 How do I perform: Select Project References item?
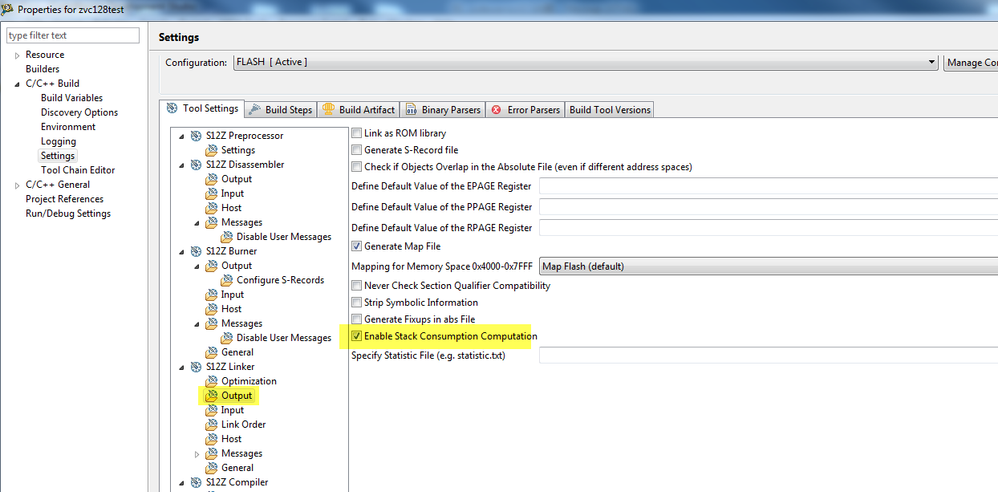point(64,199)
